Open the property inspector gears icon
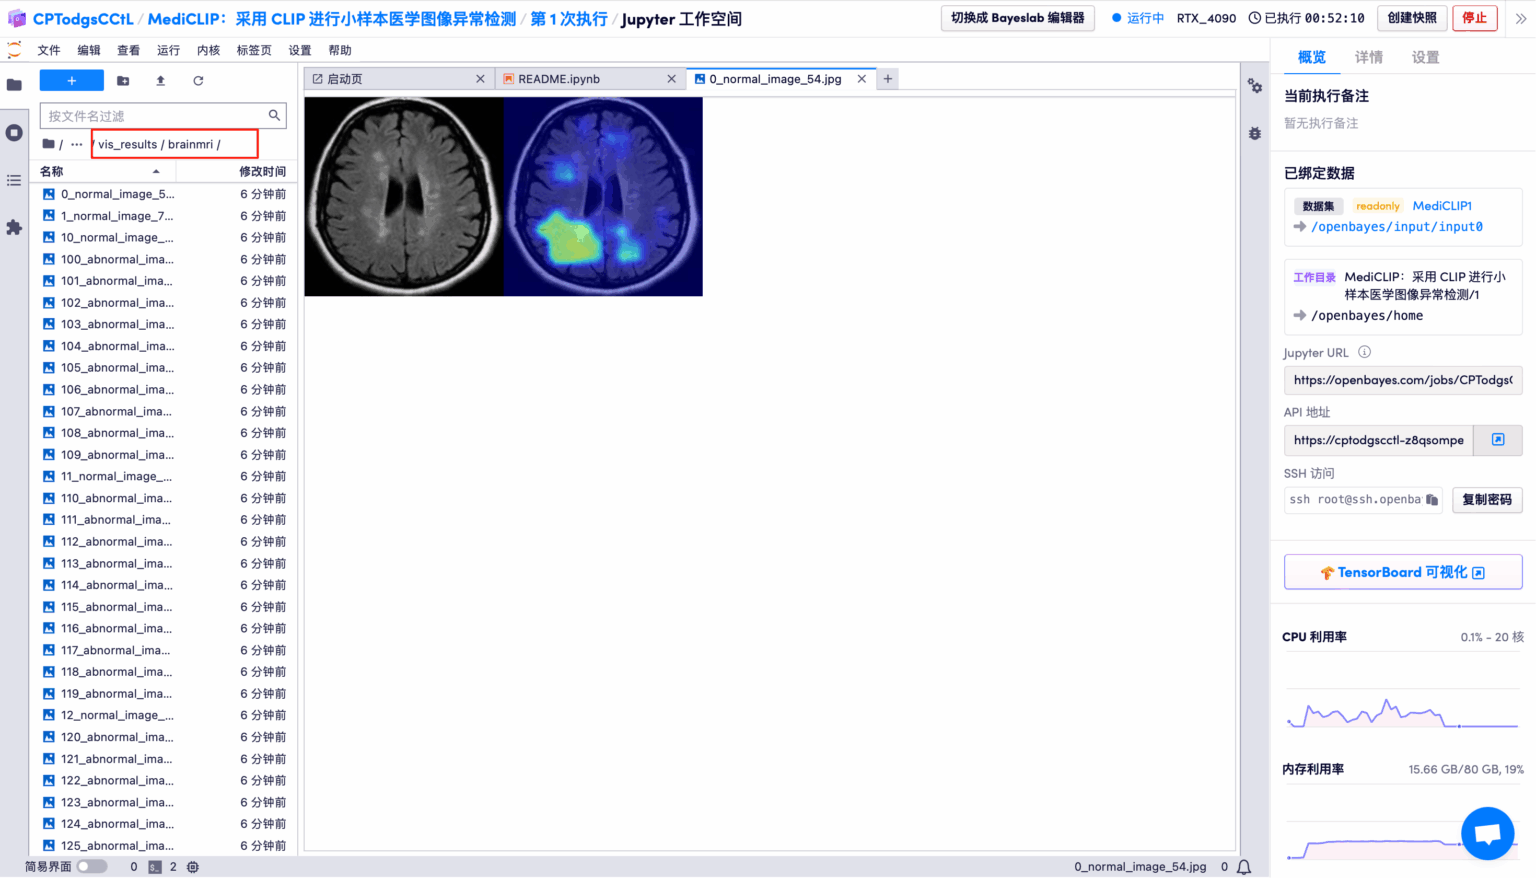 pos(1255,87)
